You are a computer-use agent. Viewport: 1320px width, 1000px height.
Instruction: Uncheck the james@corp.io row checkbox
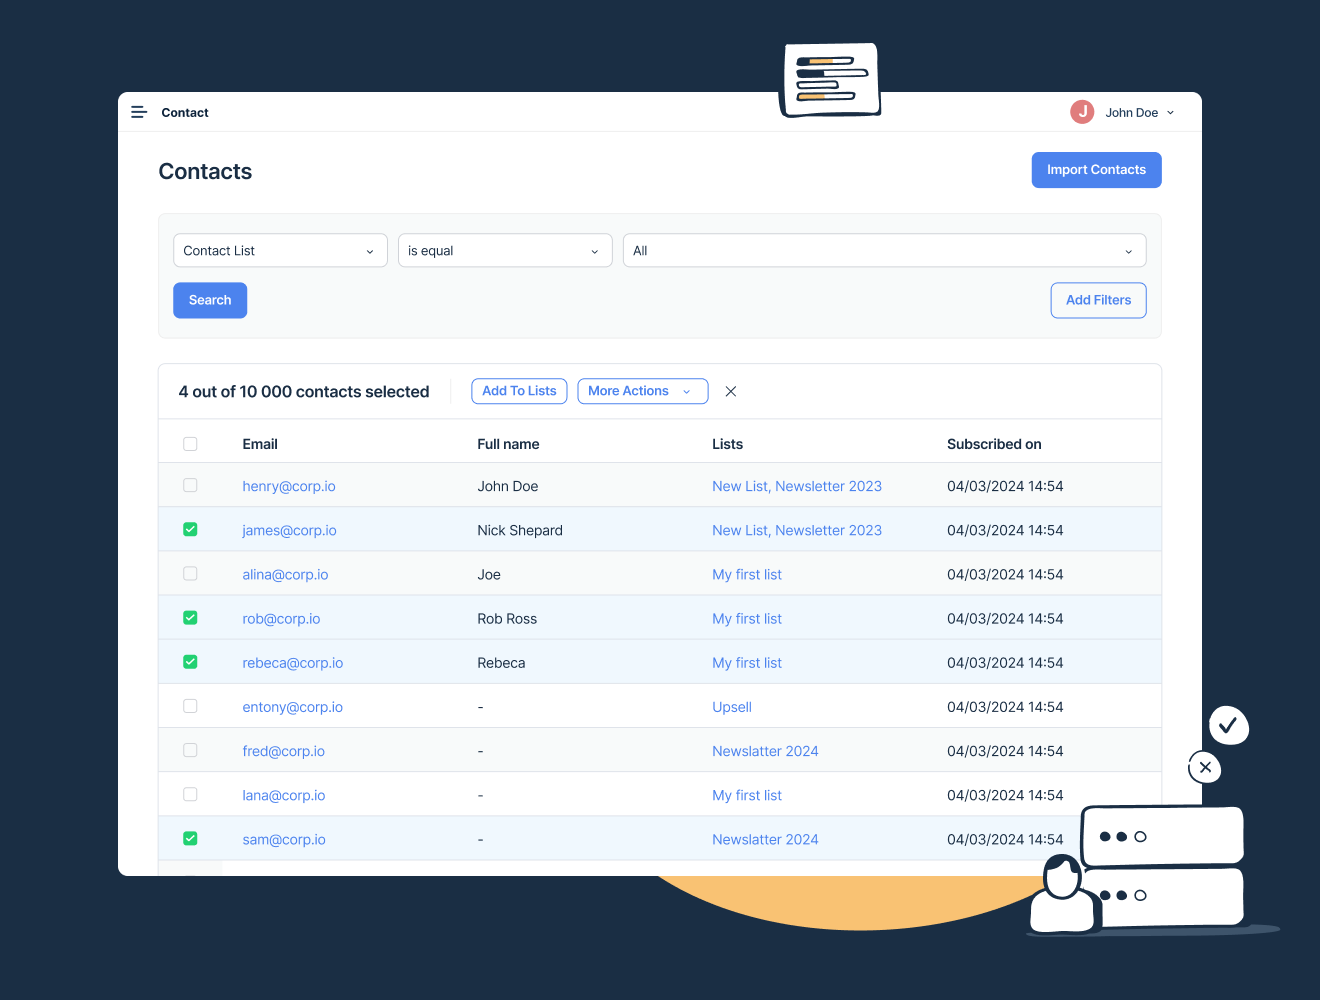190,530
